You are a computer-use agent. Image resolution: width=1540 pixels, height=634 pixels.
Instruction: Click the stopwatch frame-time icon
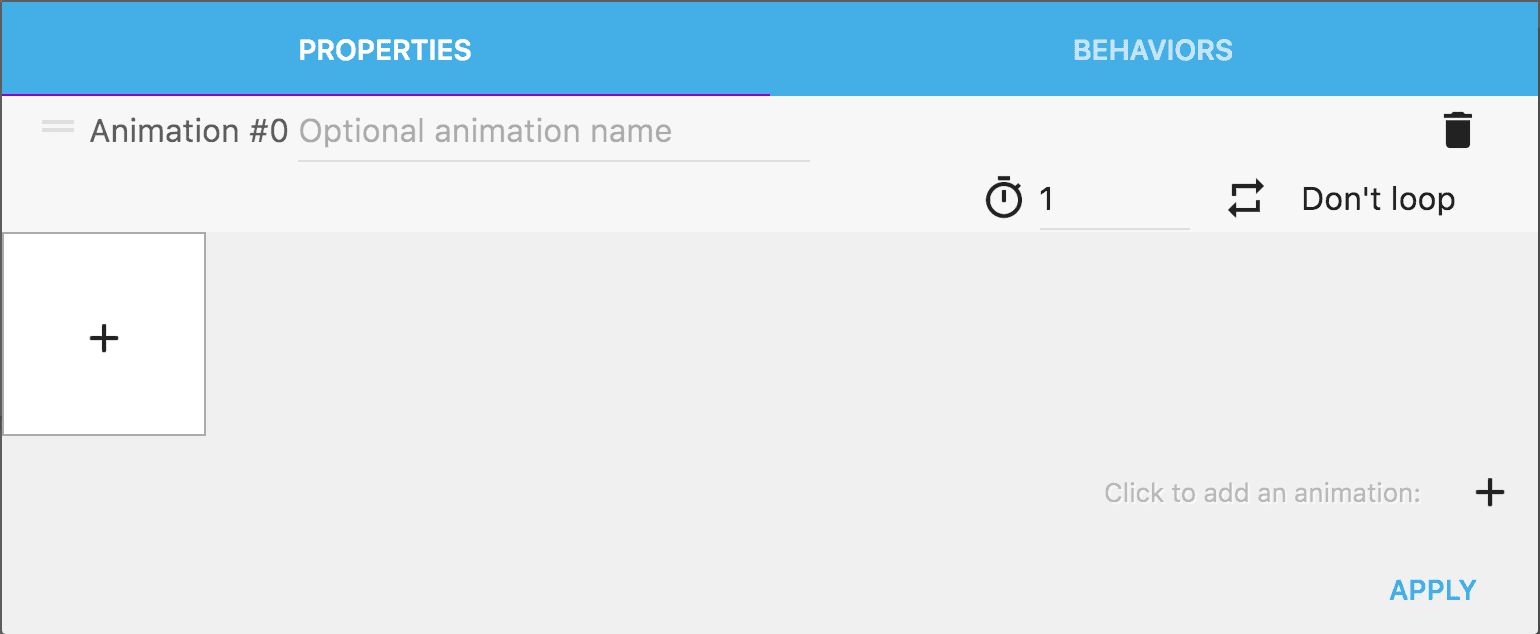pyautogui.click(x=1004, y=198)
